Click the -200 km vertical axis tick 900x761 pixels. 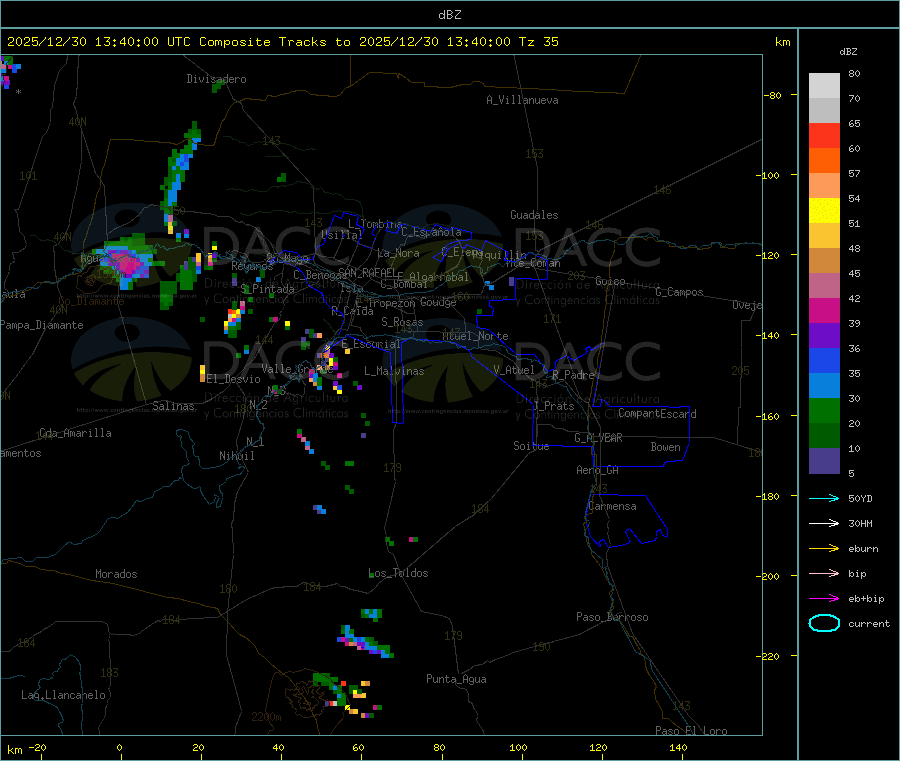click(x=771, y=576)
